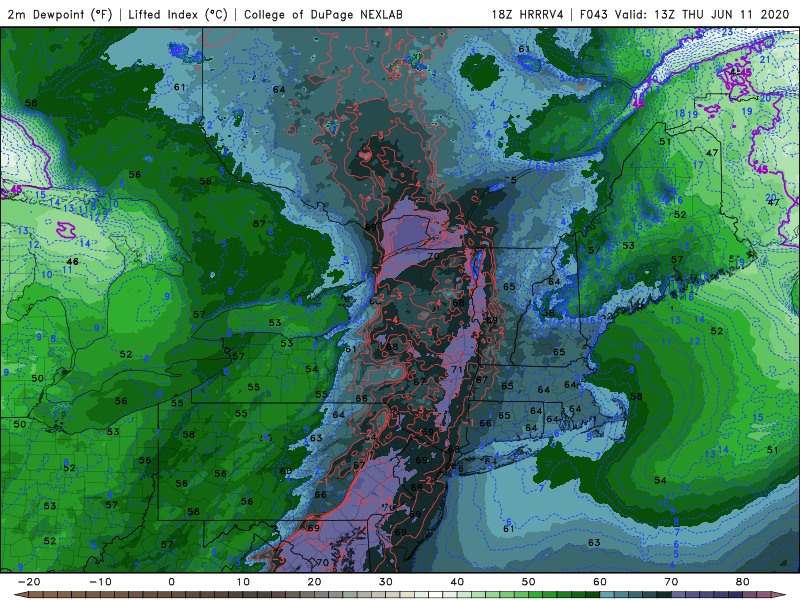Viewport: 800px width, 600px height.
Task: Click the '71' dewpoint value on map
Action: pyautogui.click(x=457, y=369)
